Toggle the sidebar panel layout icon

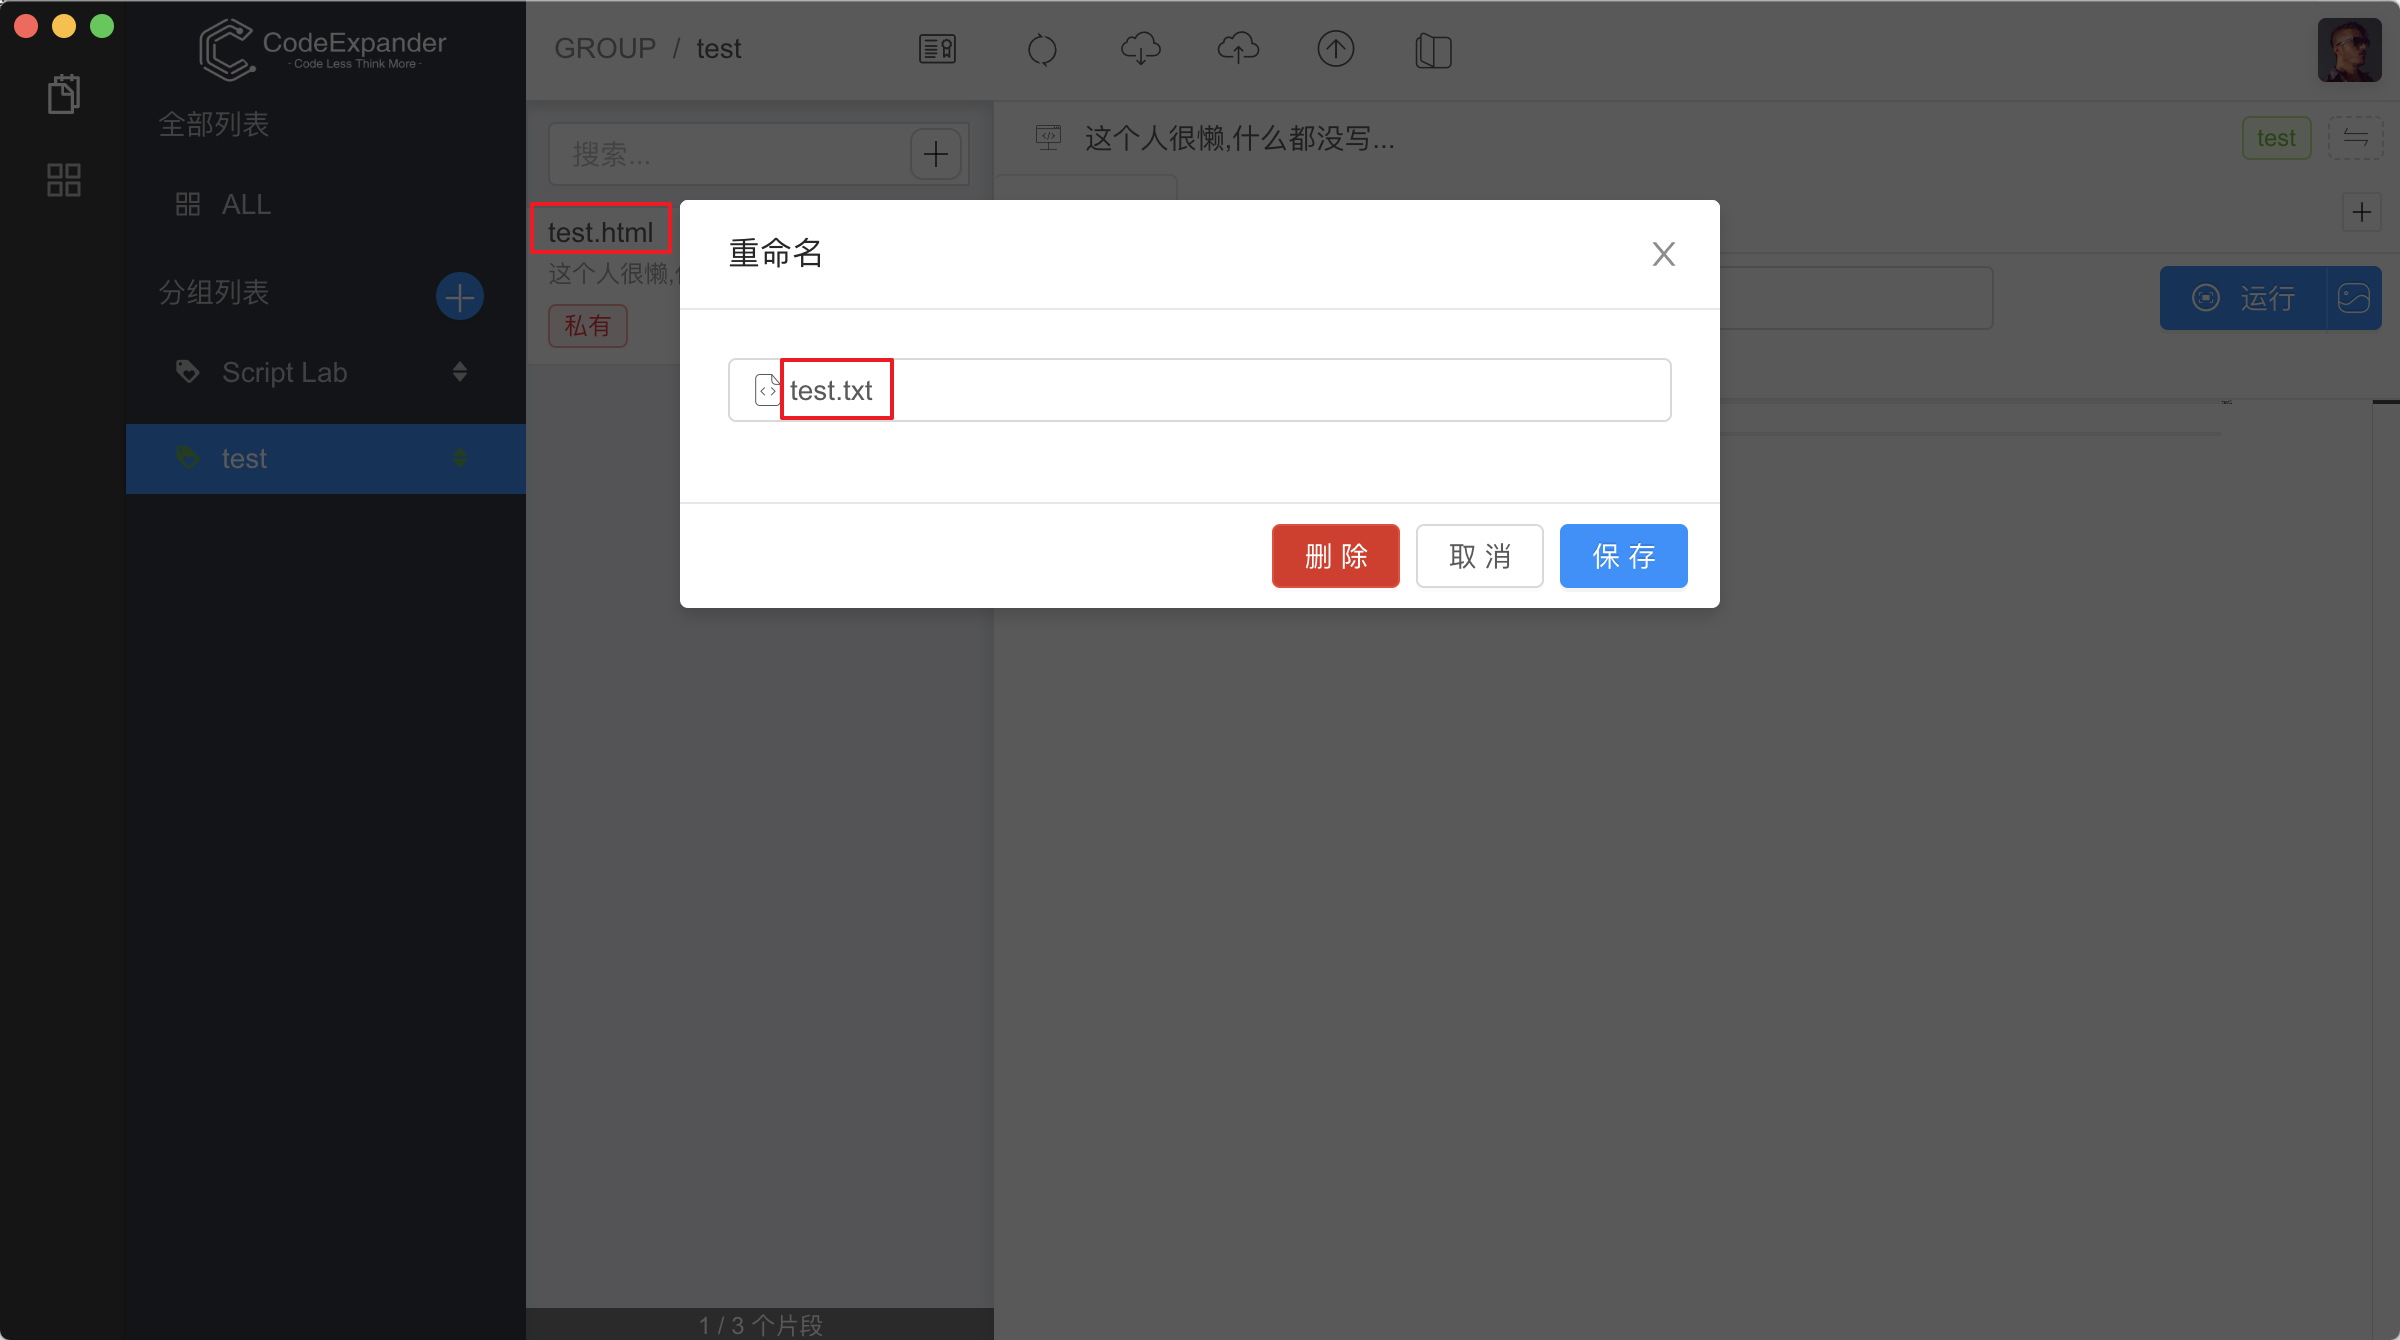pyautogui.click(x=1433, y=50)
